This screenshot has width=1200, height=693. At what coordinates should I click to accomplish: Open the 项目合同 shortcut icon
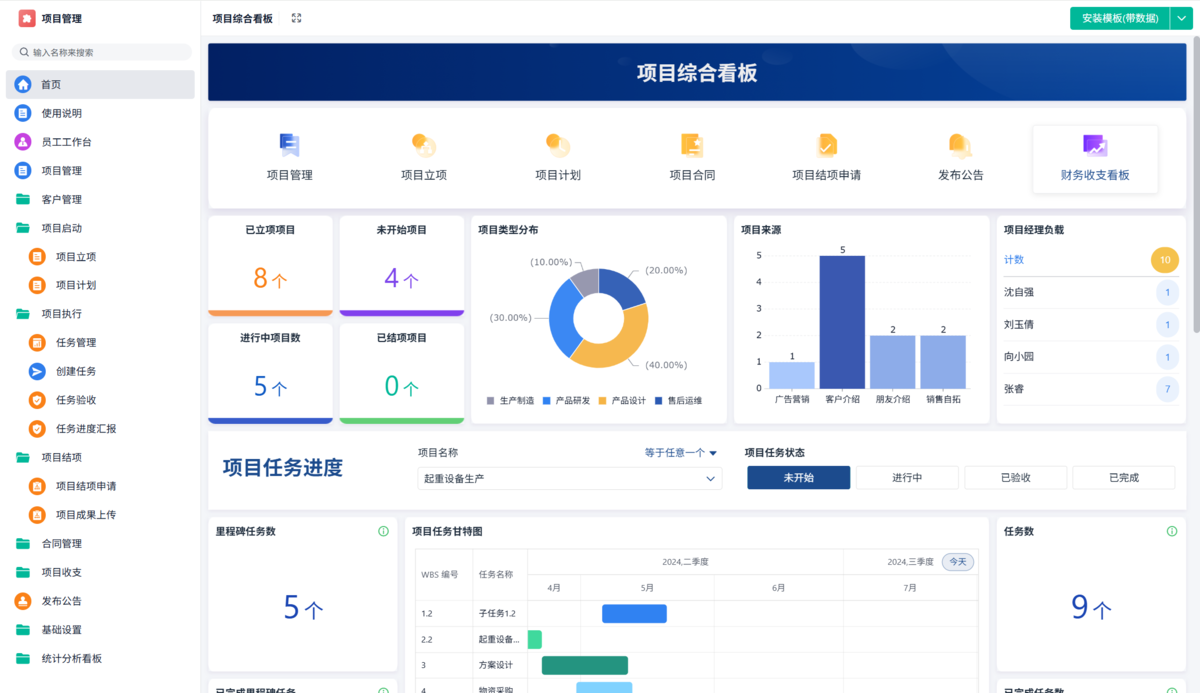(692, 146)
